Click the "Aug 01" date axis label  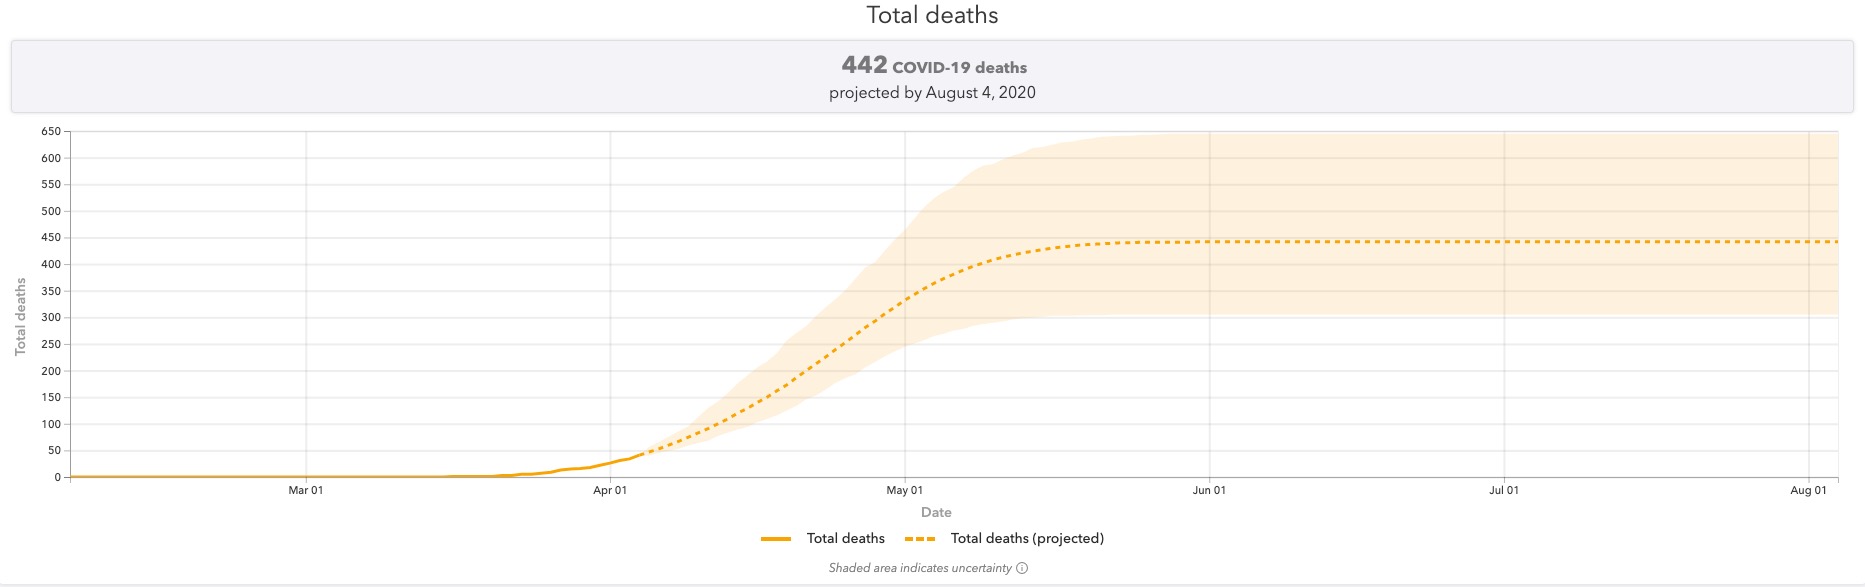1808,490
